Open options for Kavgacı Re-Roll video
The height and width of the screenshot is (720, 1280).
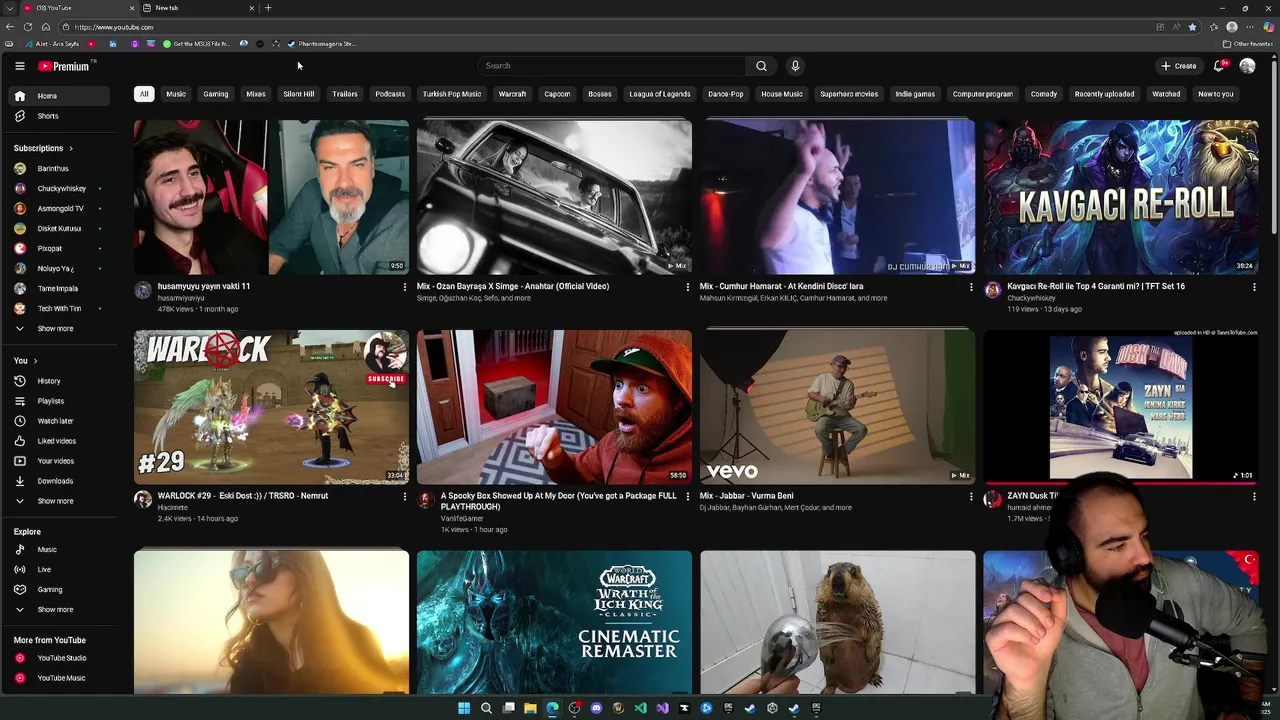1254,287
